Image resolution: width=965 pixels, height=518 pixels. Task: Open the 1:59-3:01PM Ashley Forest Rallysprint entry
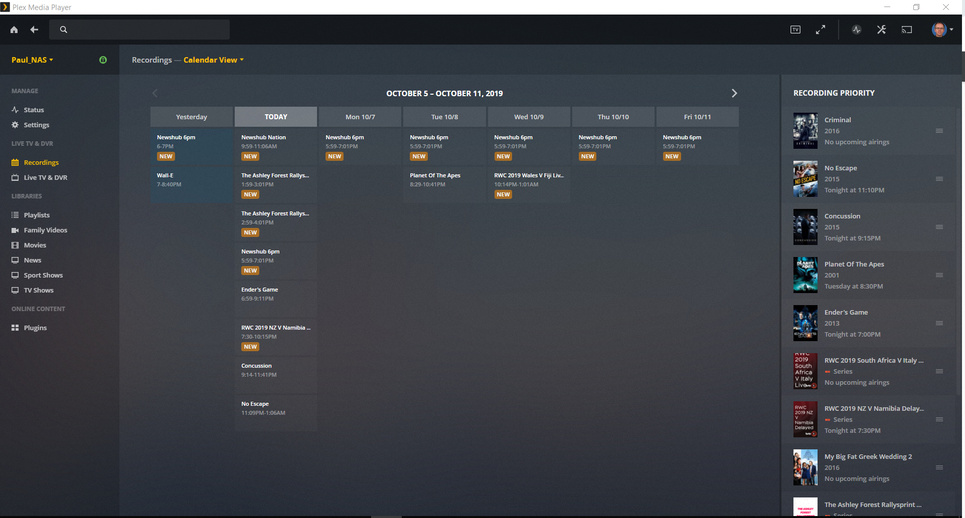[276, 185]
